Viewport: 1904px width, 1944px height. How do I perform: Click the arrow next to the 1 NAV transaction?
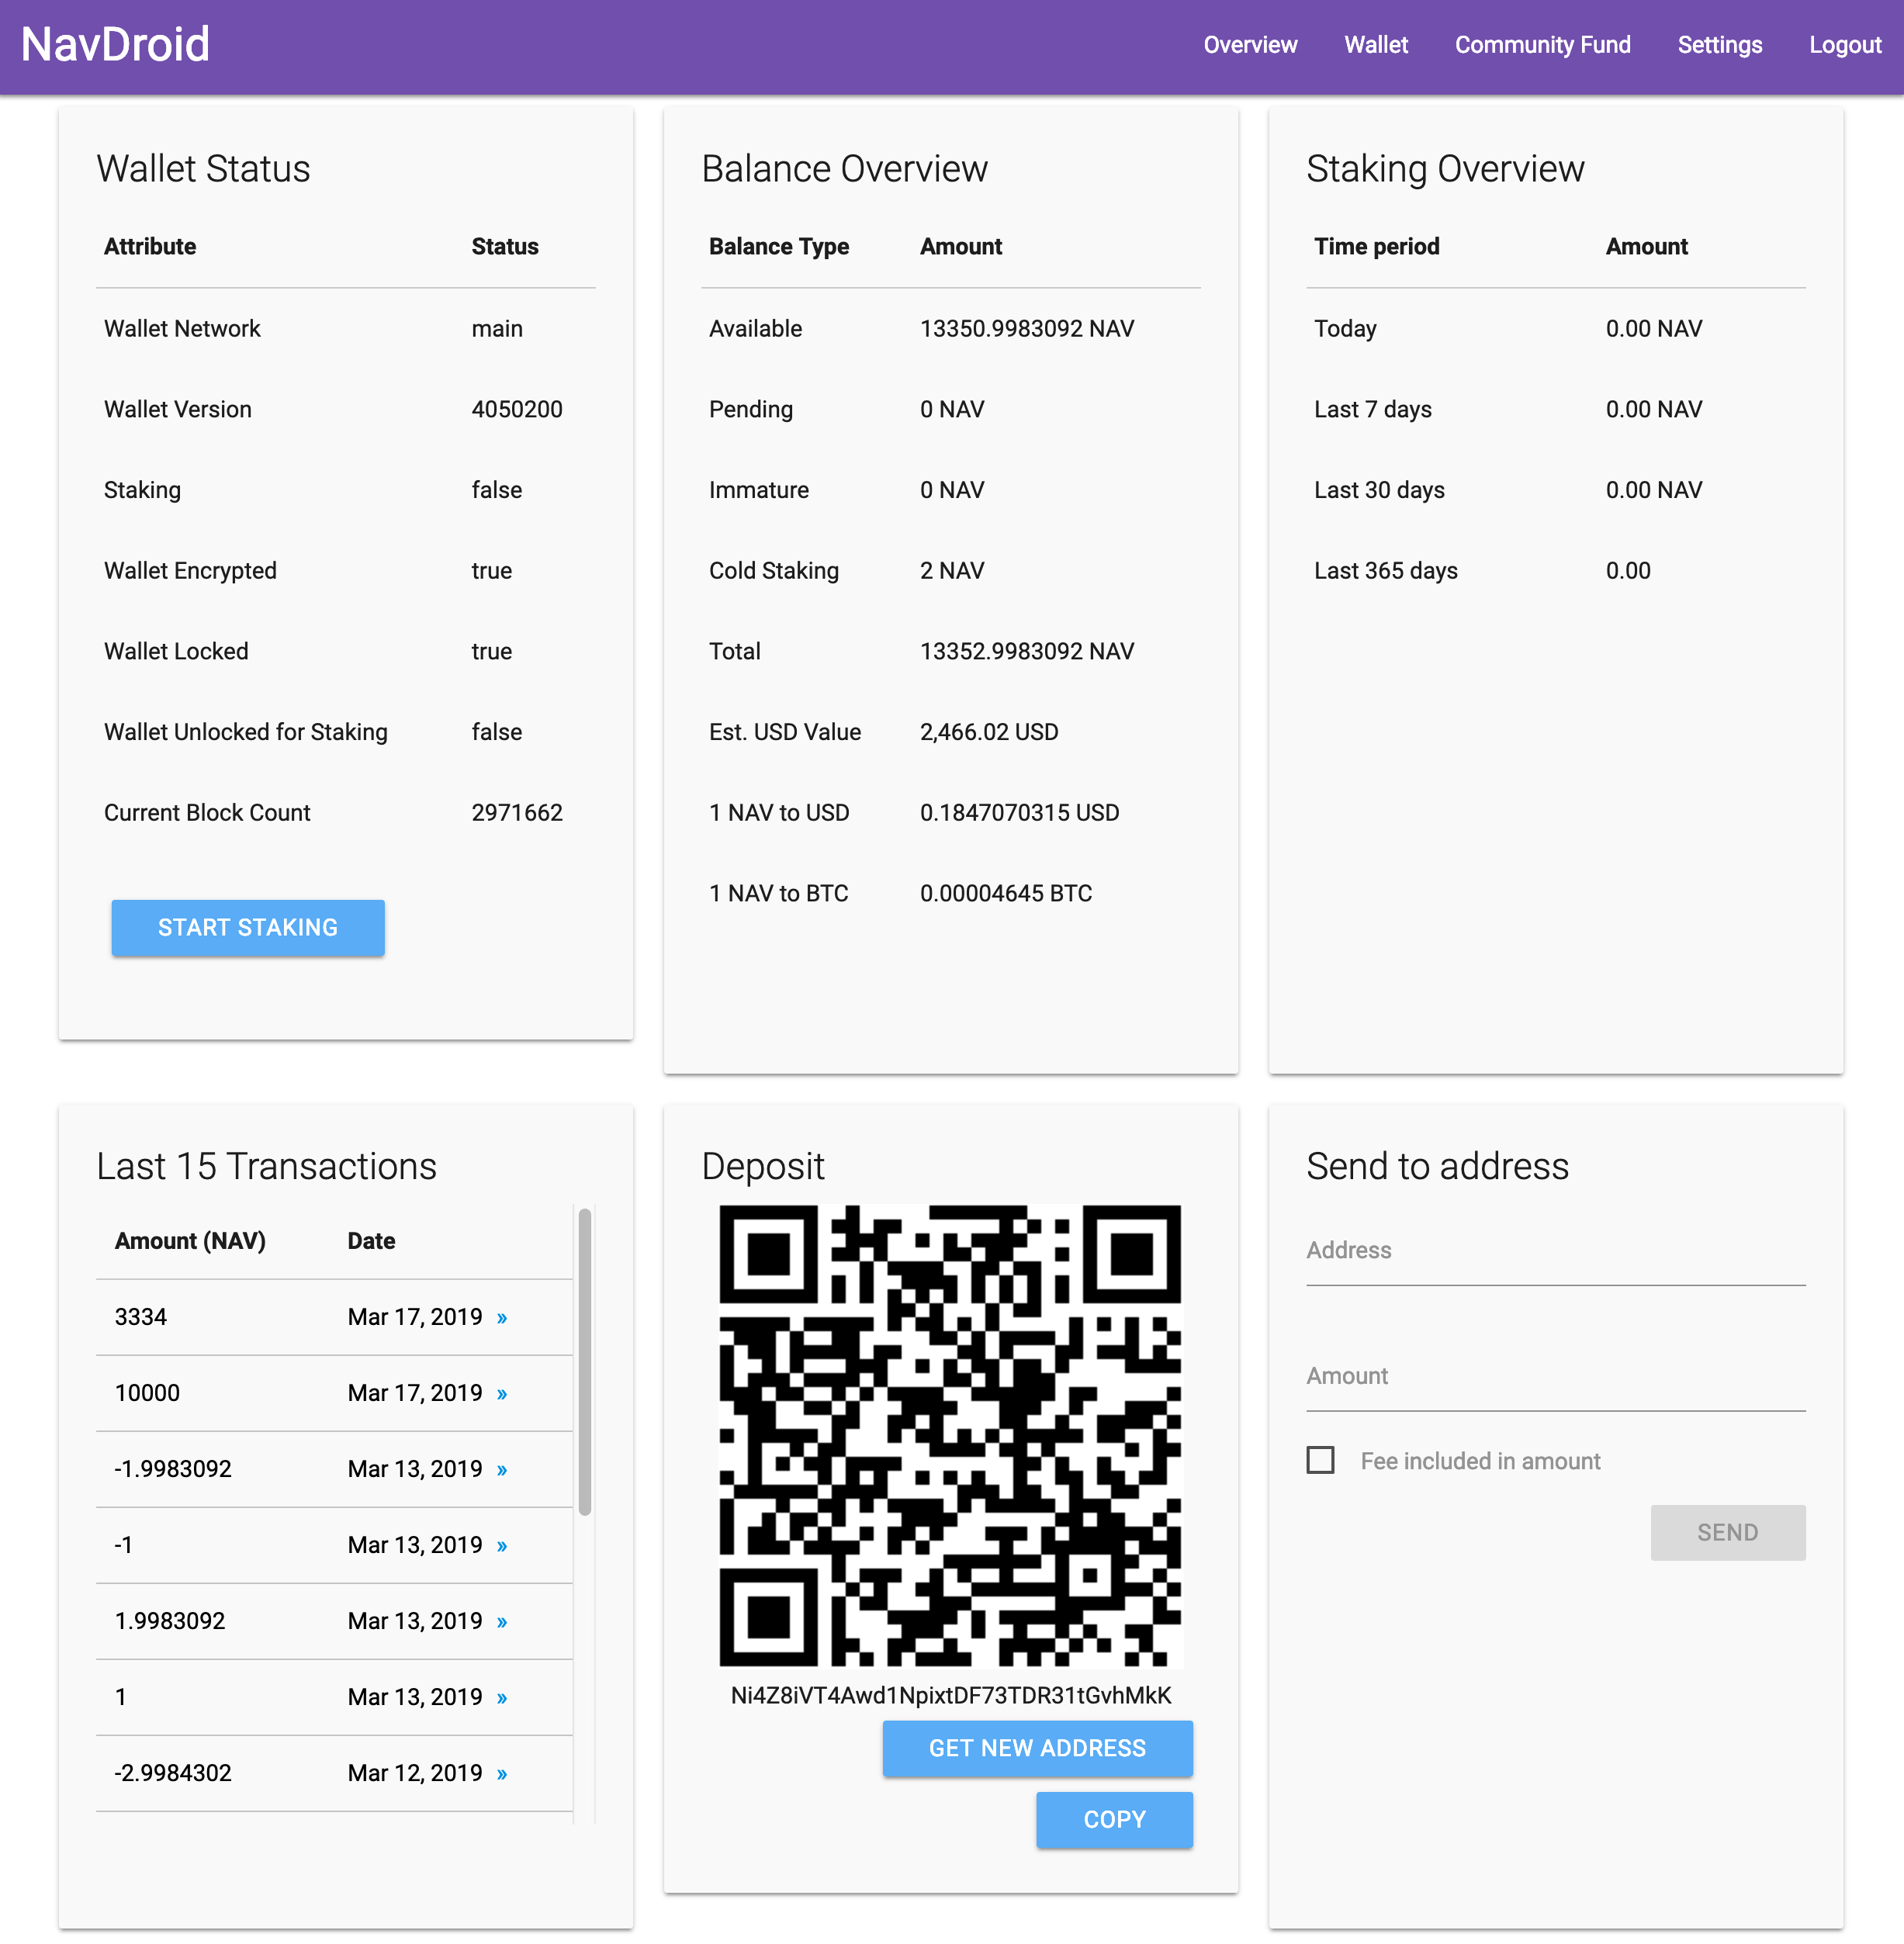tap(502, 1698)
